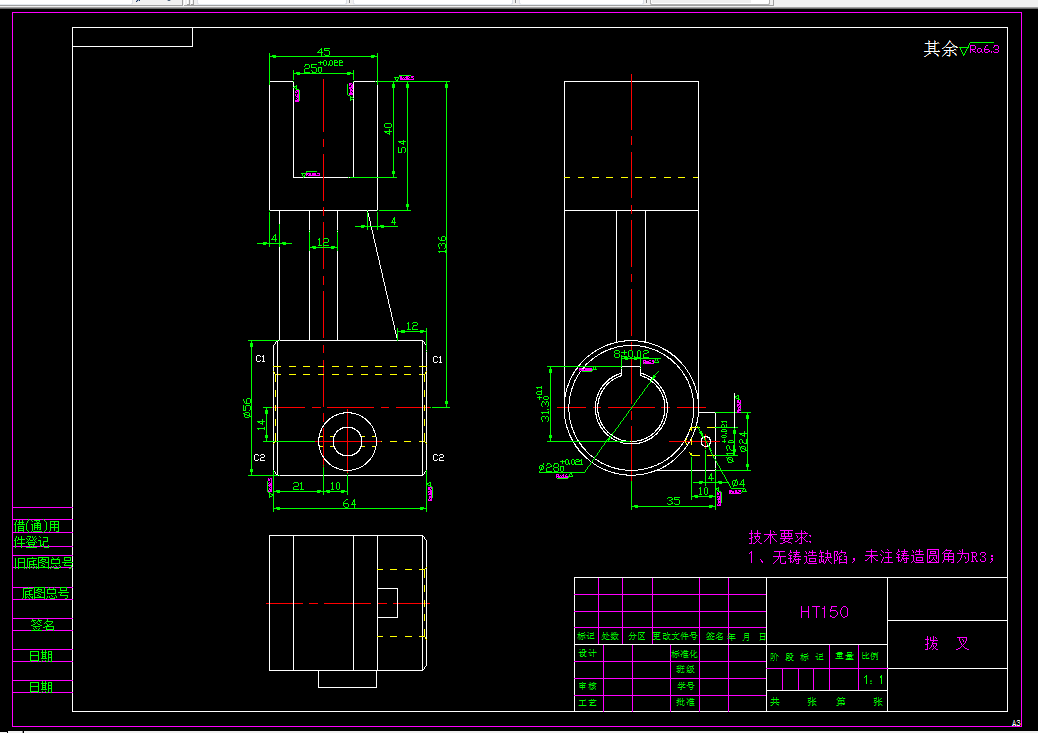The image size is (1038, 733).
Task: Click the 借(通)用 sidebar label
Action: click(x=37, y=526)
